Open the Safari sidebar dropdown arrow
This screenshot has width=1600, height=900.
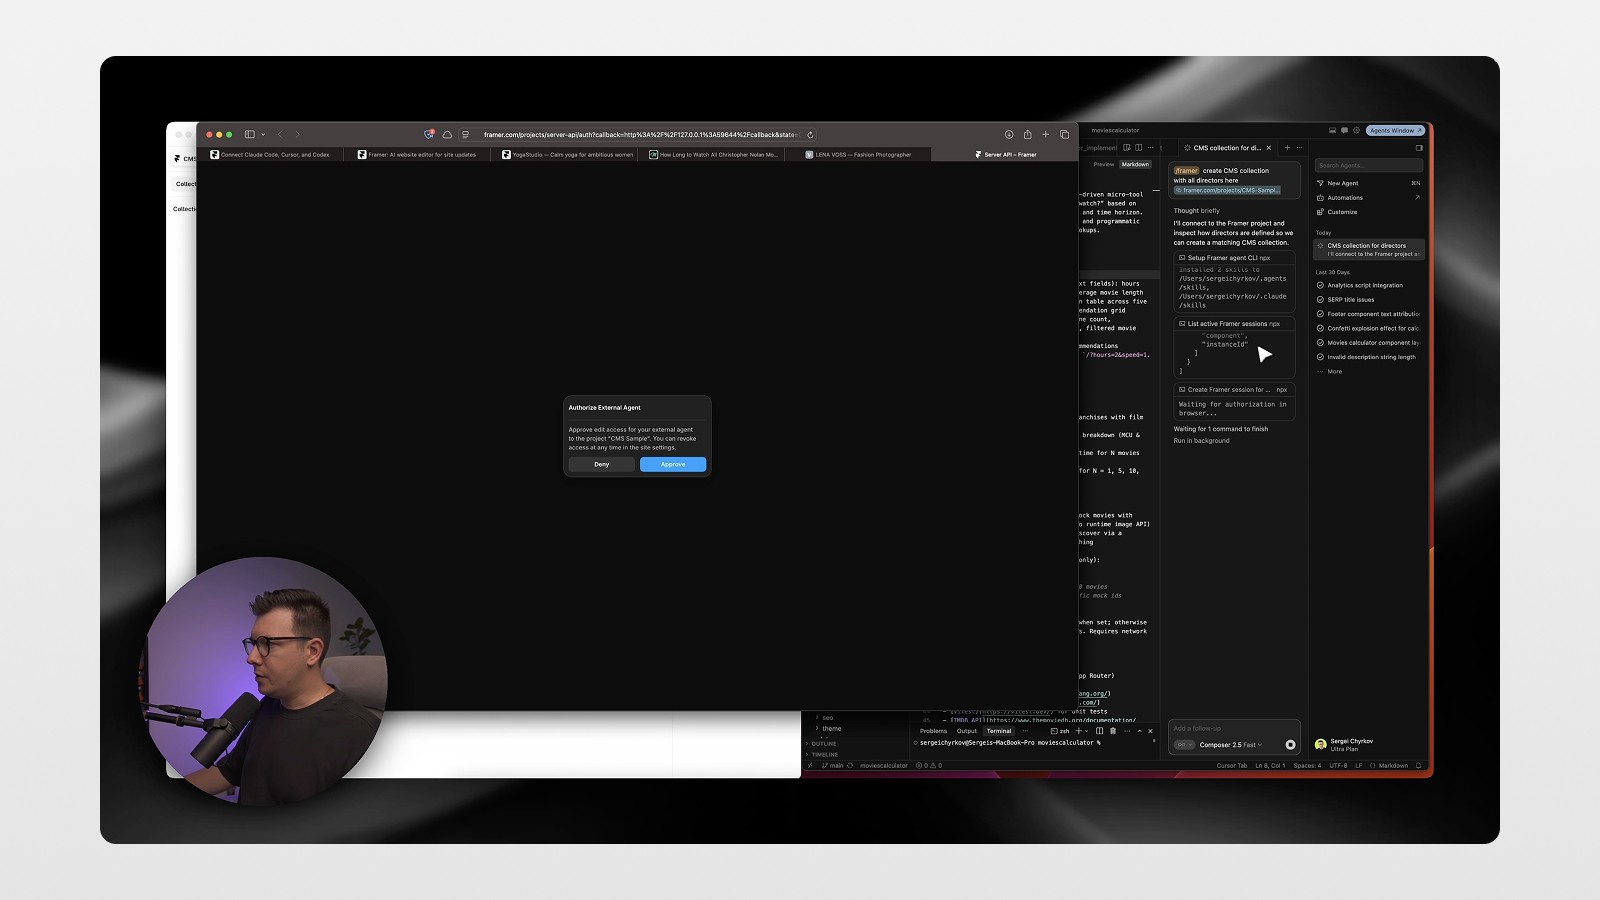tap(263, 134)
